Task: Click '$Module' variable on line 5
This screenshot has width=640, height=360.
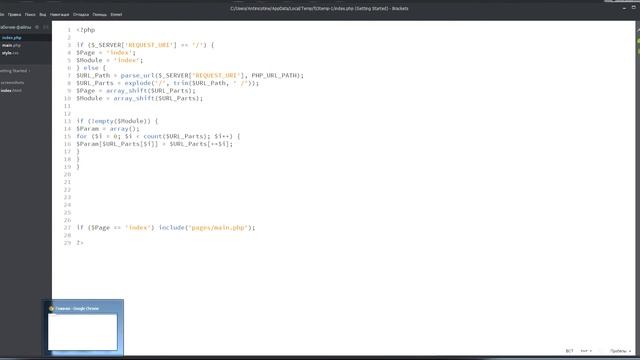Action: click(89, 60)
